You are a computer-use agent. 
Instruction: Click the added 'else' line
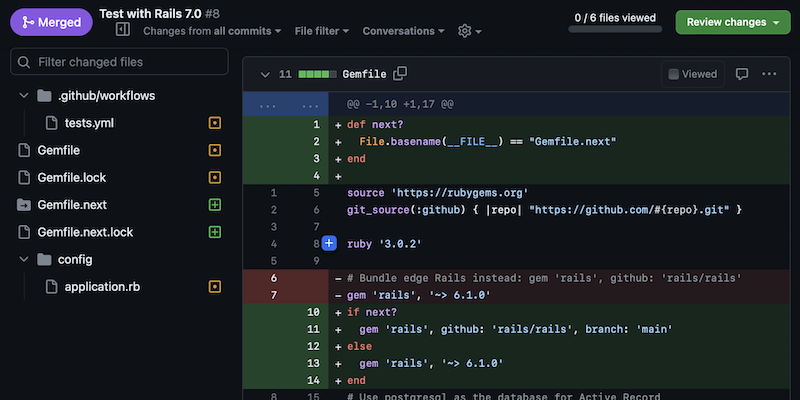(359, 346)
